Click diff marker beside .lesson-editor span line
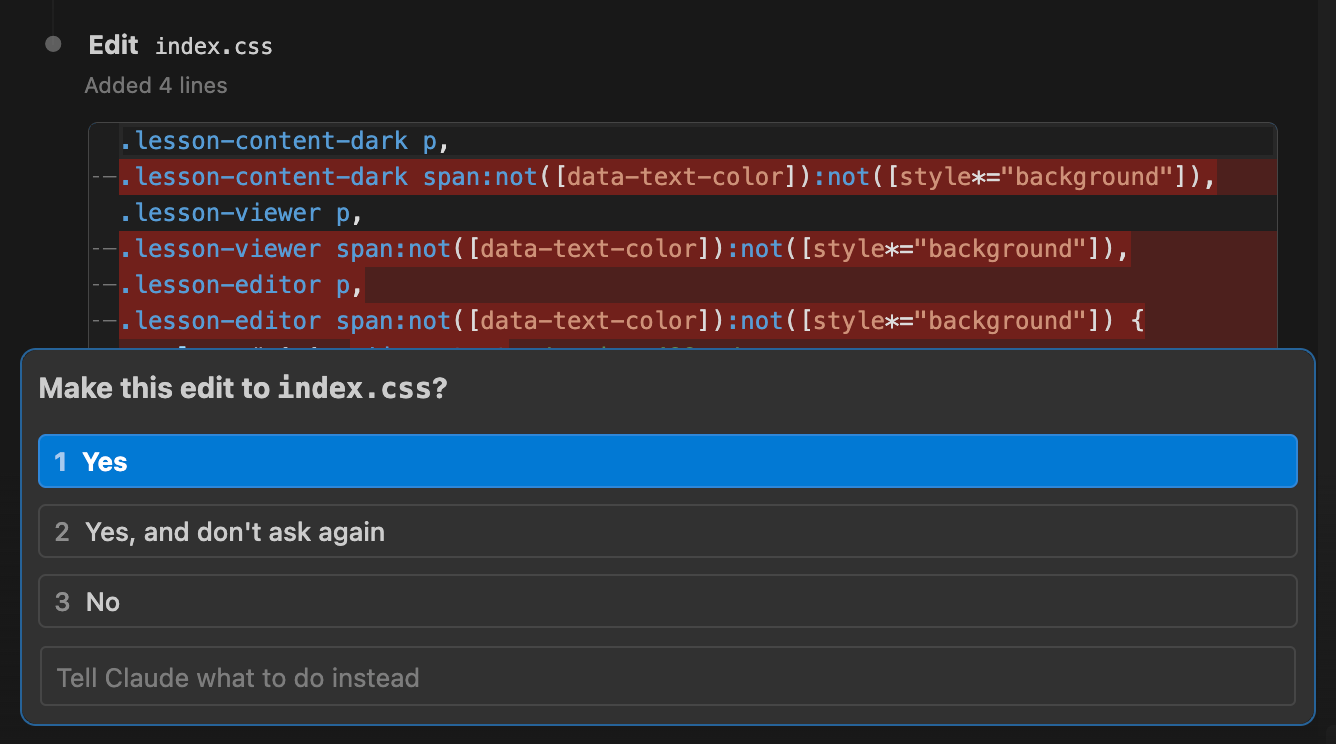This screenshot has width=1336, height=744. coord(103,322)
